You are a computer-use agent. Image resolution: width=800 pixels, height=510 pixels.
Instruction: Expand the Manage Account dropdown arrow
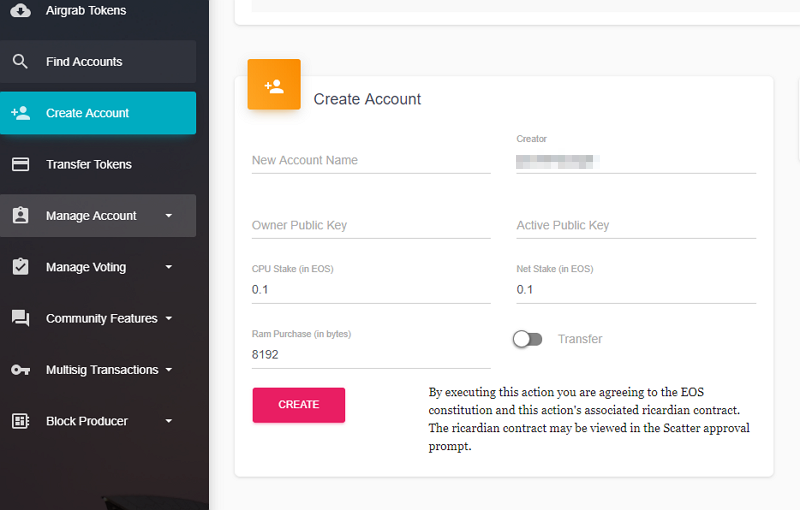[168, 216]
